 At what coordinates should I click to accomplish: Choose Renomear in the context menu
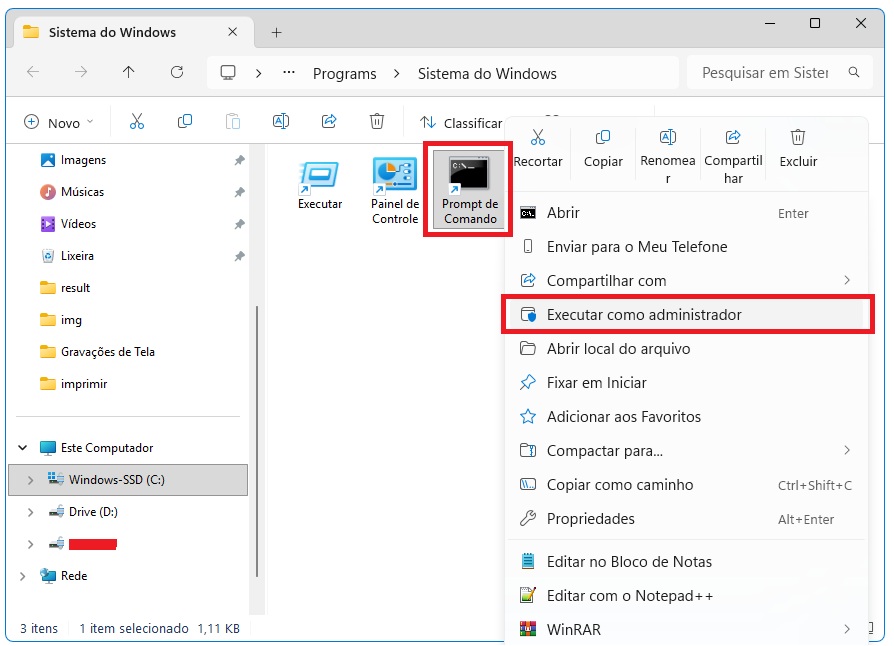[668, 156]
